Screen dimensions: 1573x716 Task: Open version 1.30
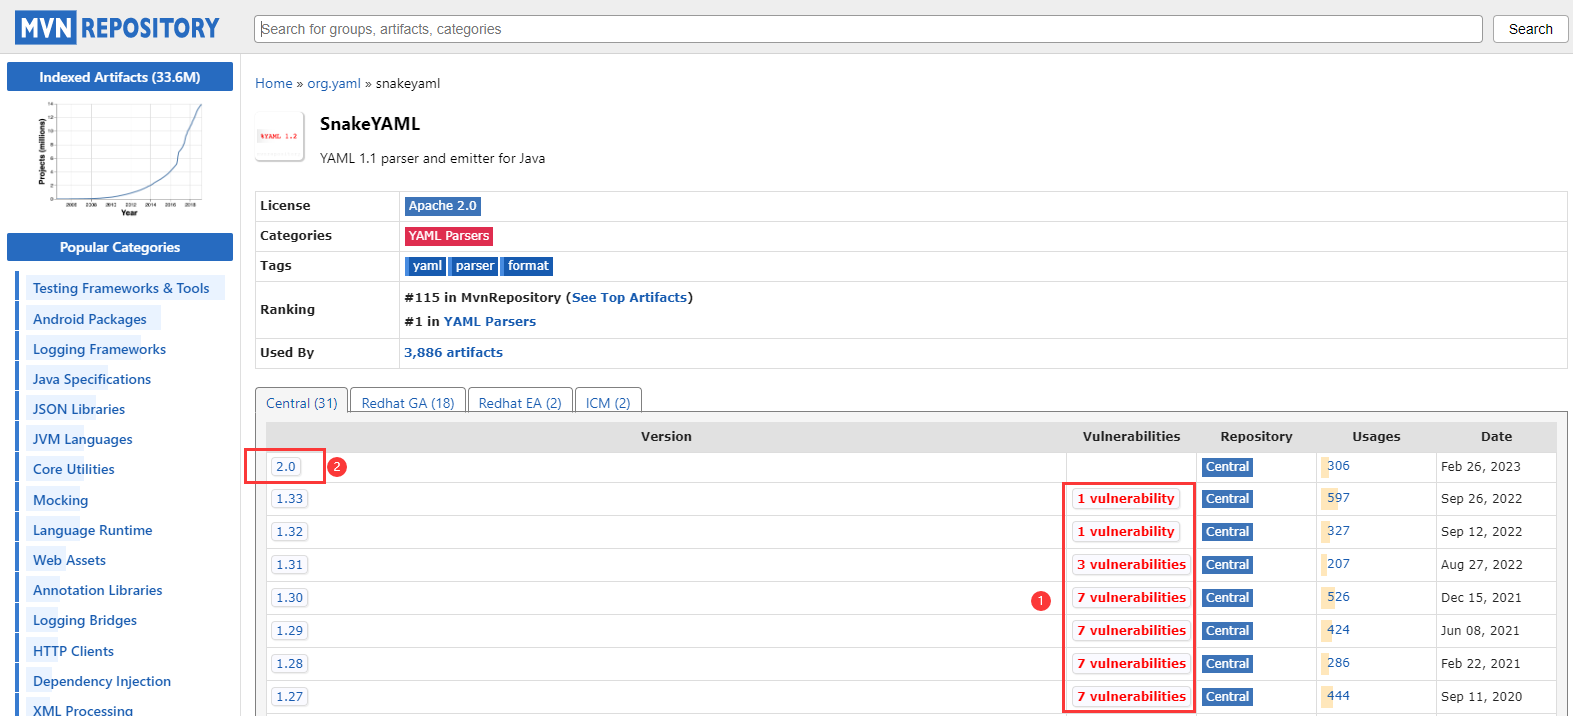(290, 598)
